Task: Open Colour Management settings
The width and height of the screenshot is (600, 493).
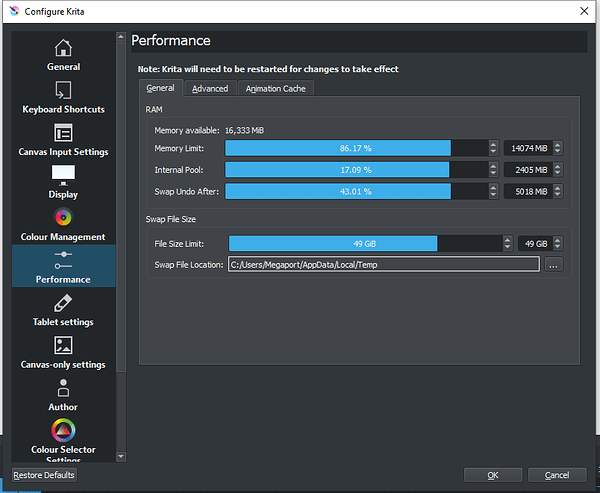Action: pos(63,225)
